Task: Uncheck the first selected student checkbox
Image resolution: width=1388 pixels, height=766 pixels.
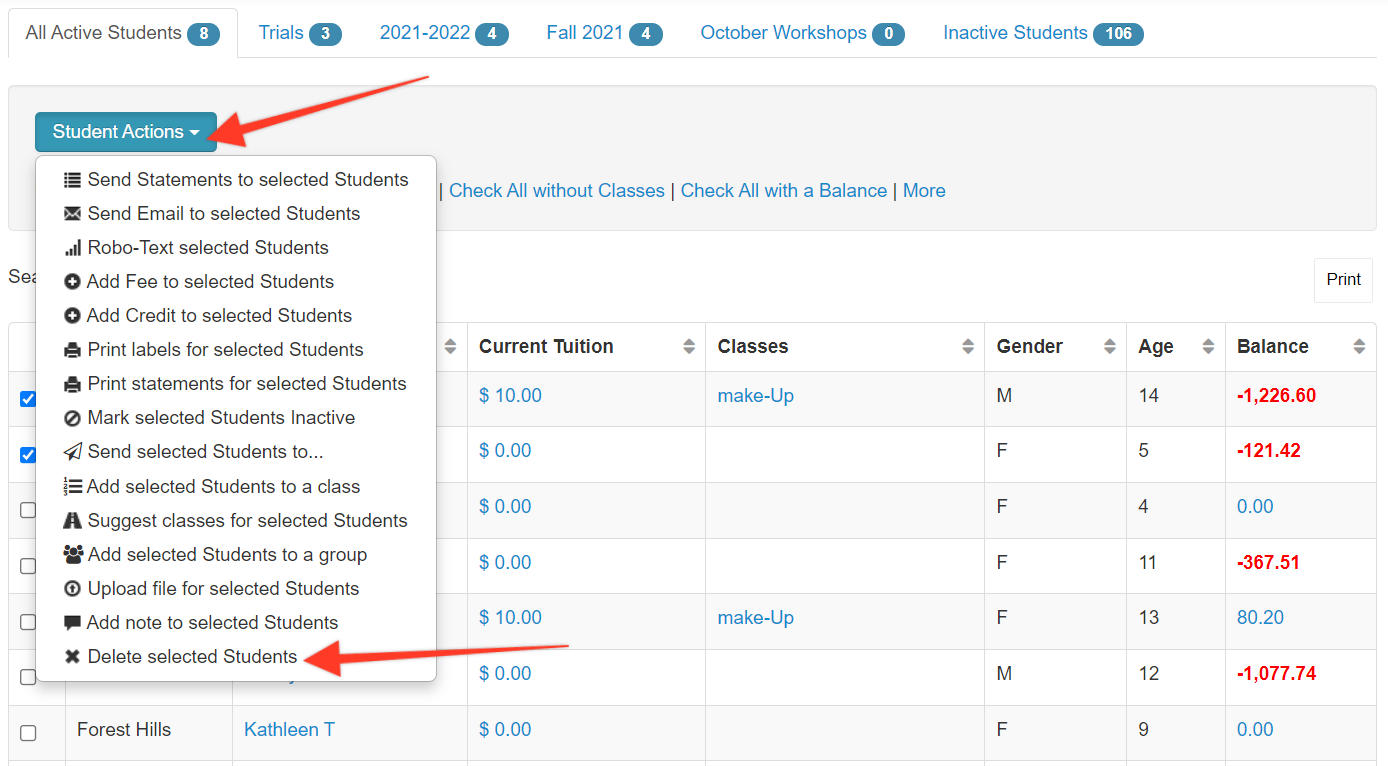Action: point(28,399)
